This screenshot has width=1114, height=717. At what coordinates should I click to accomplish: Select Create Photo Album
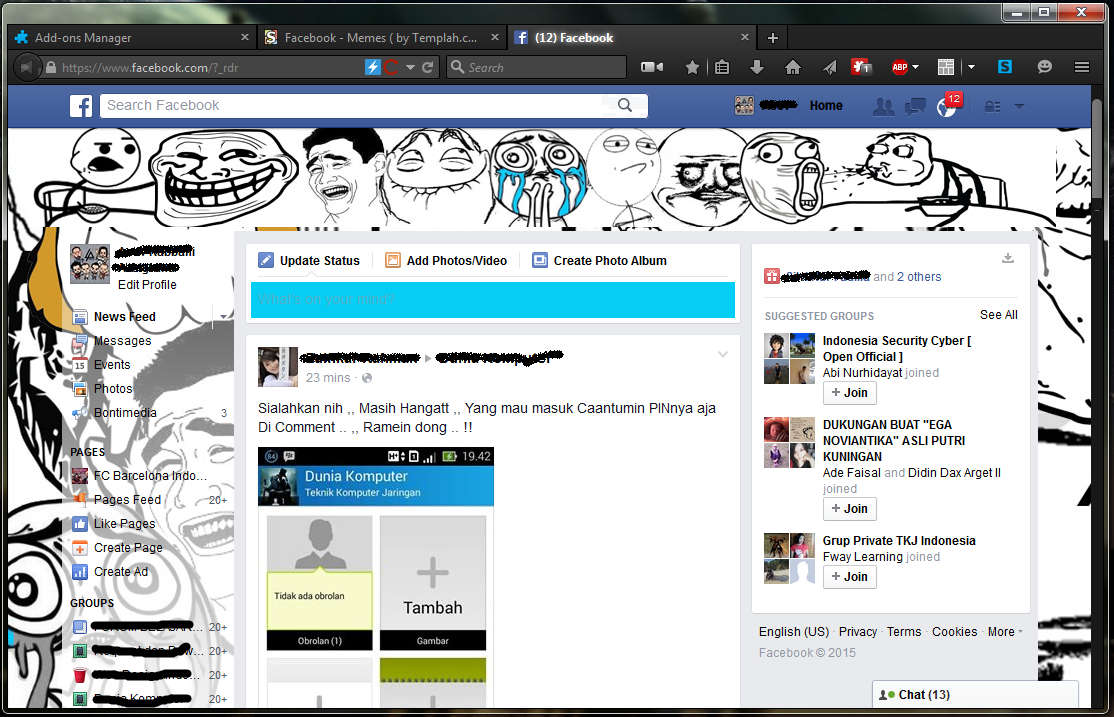coord(600,261)
